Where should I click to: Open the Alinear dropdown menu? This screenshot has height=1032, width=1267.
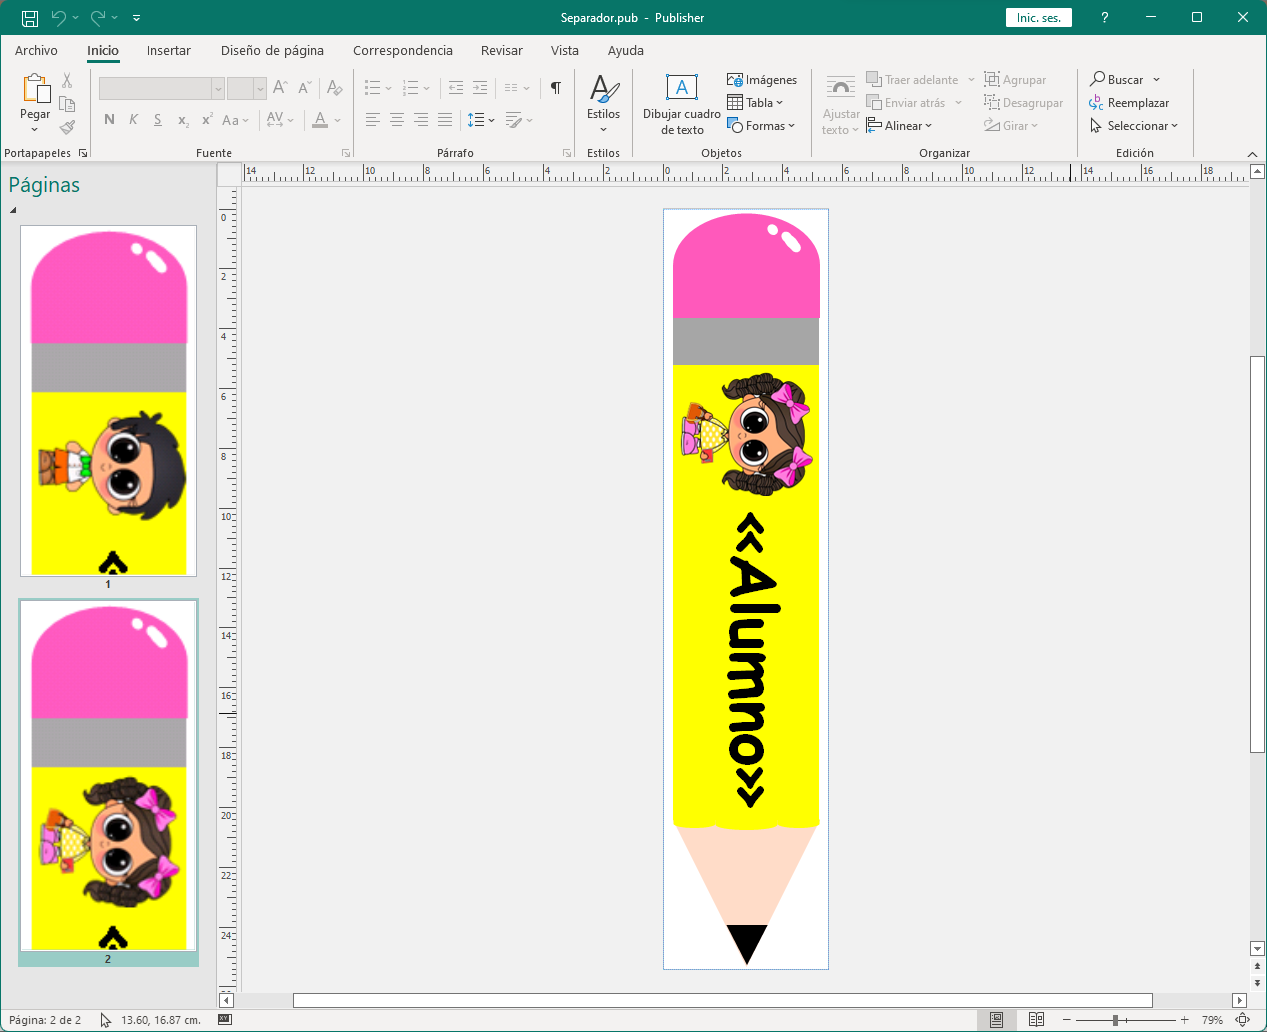[900, 126]
